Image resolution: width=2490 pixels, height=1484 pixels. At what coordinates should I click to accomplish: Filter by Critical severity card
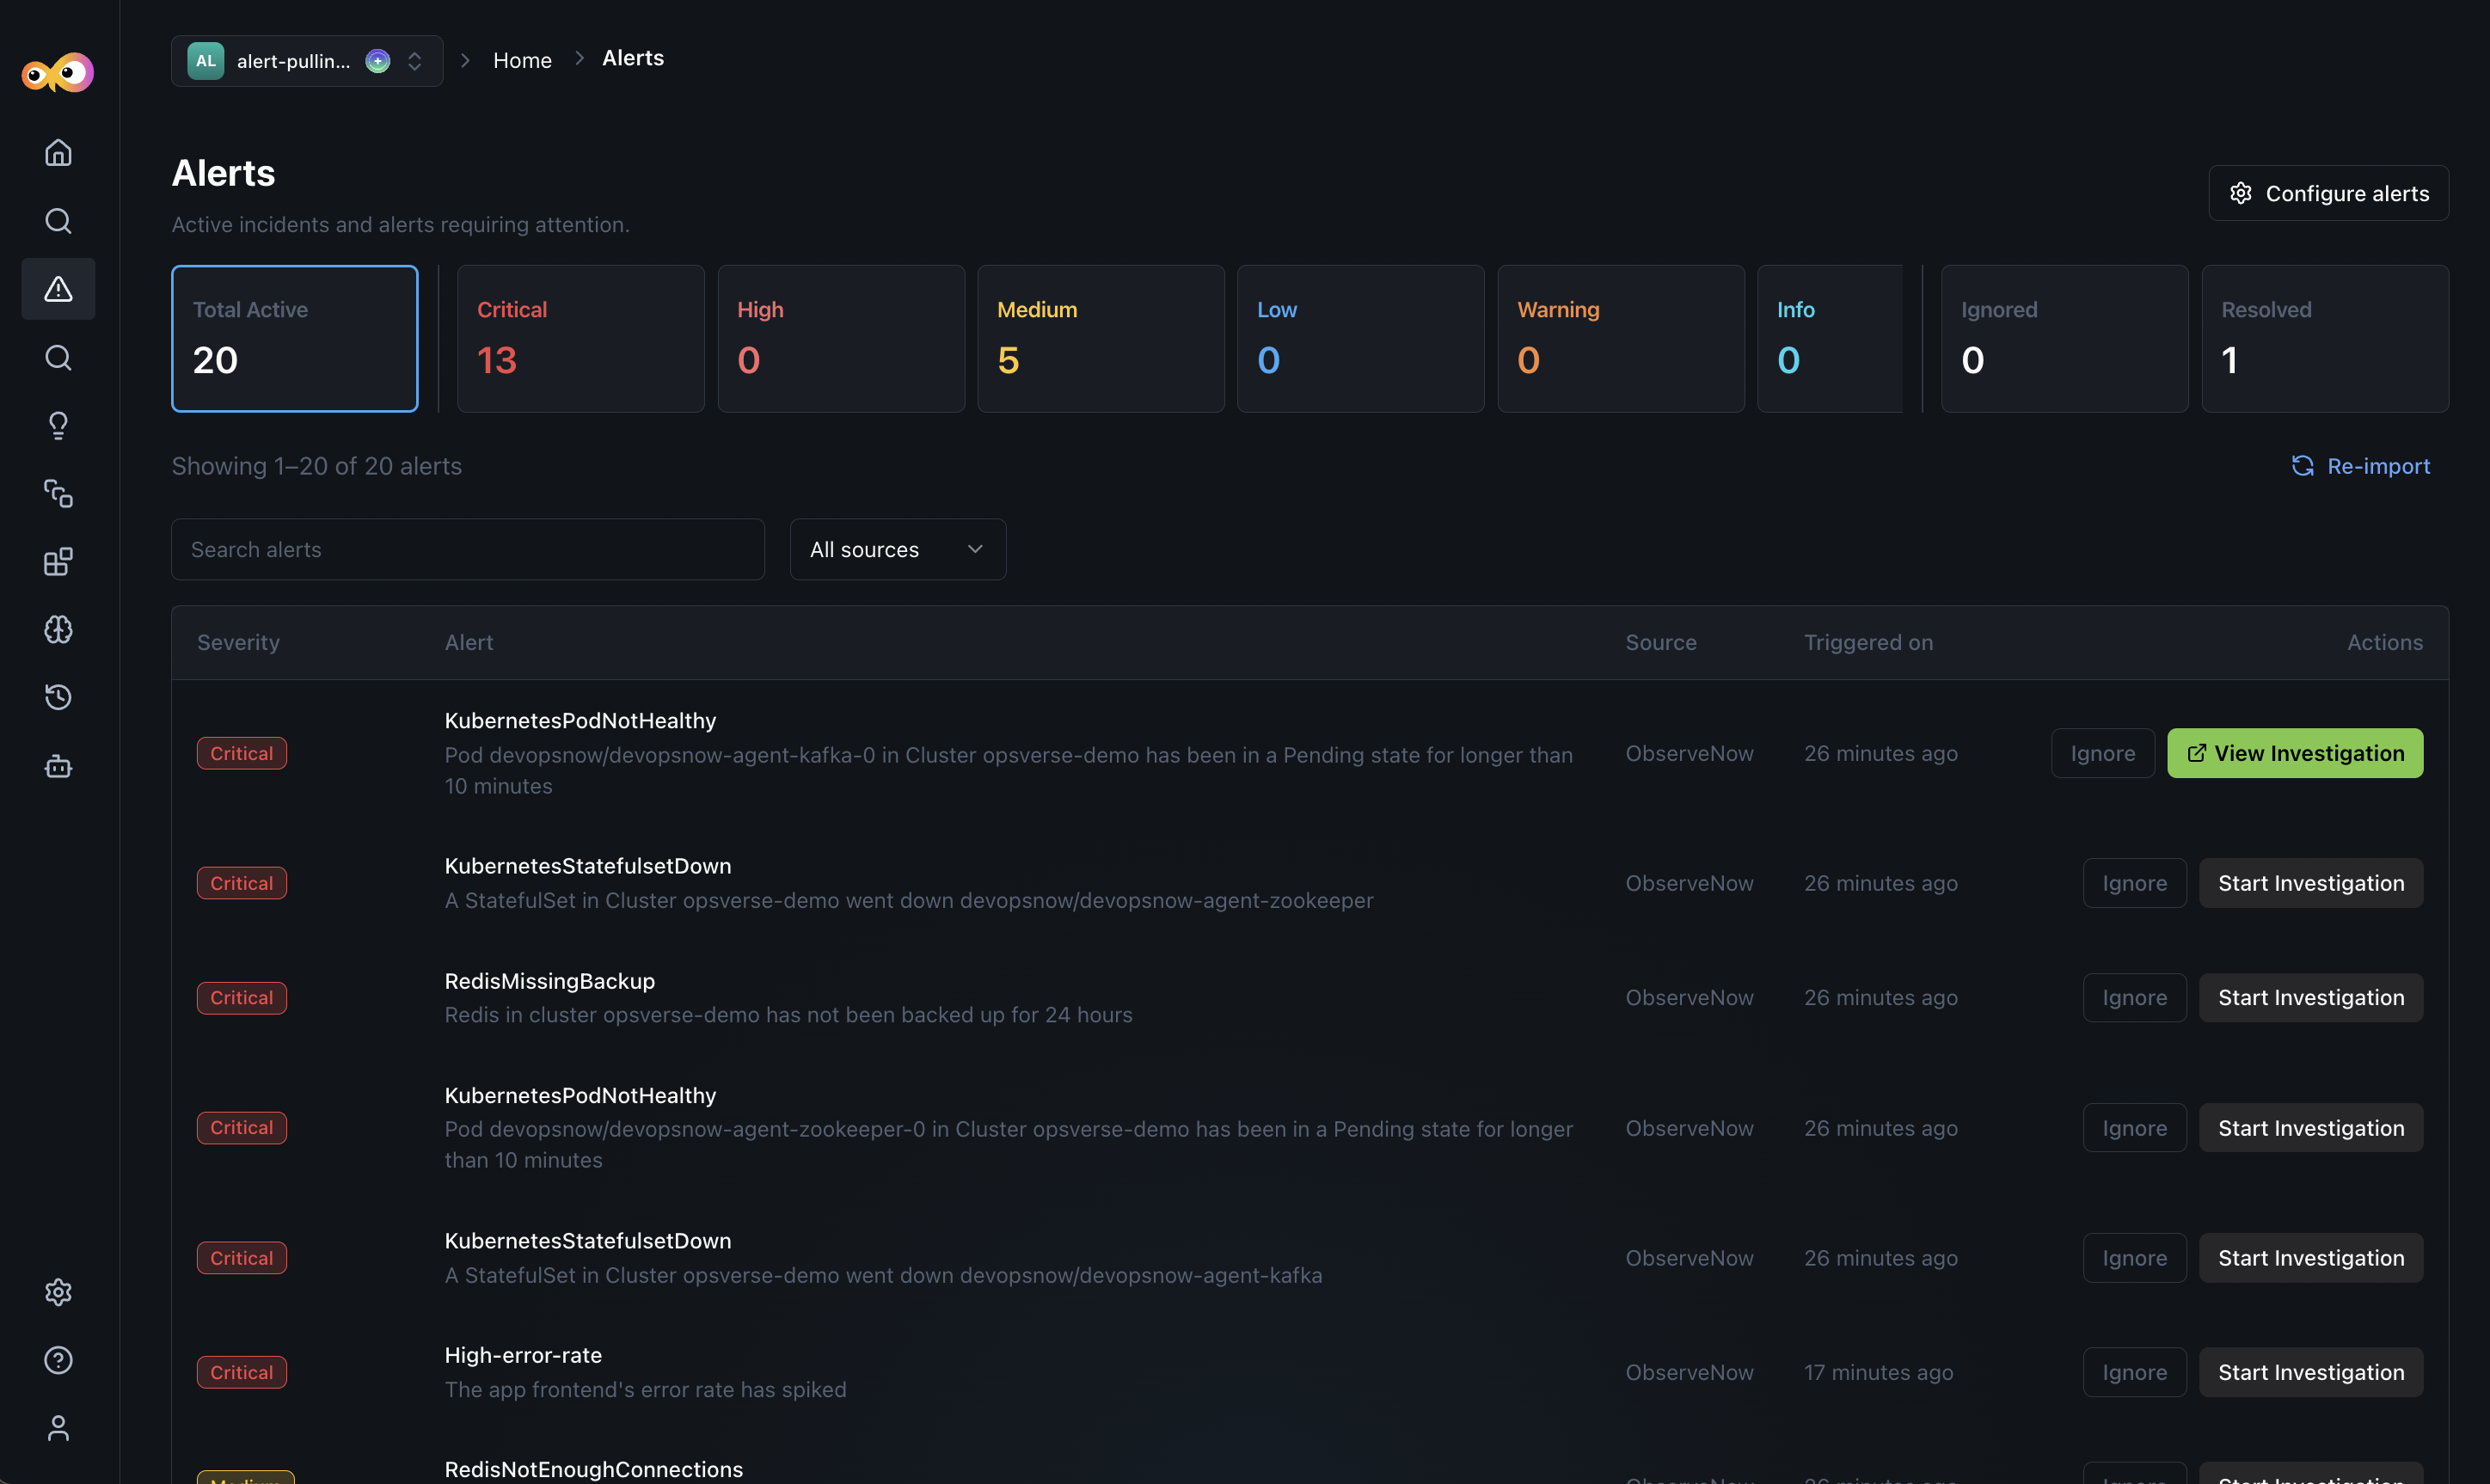581,338
